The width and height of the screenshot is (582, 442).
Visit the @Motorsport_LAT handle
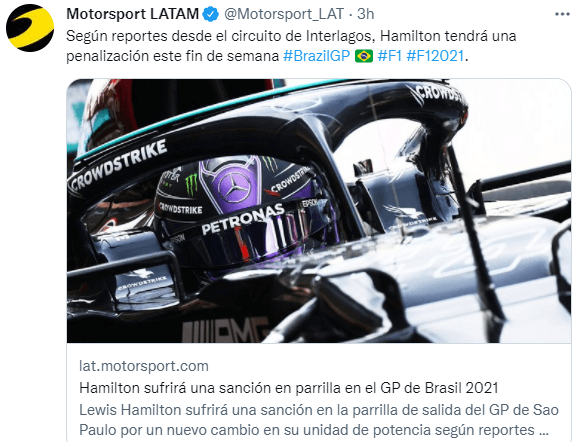tap(284, 14)
